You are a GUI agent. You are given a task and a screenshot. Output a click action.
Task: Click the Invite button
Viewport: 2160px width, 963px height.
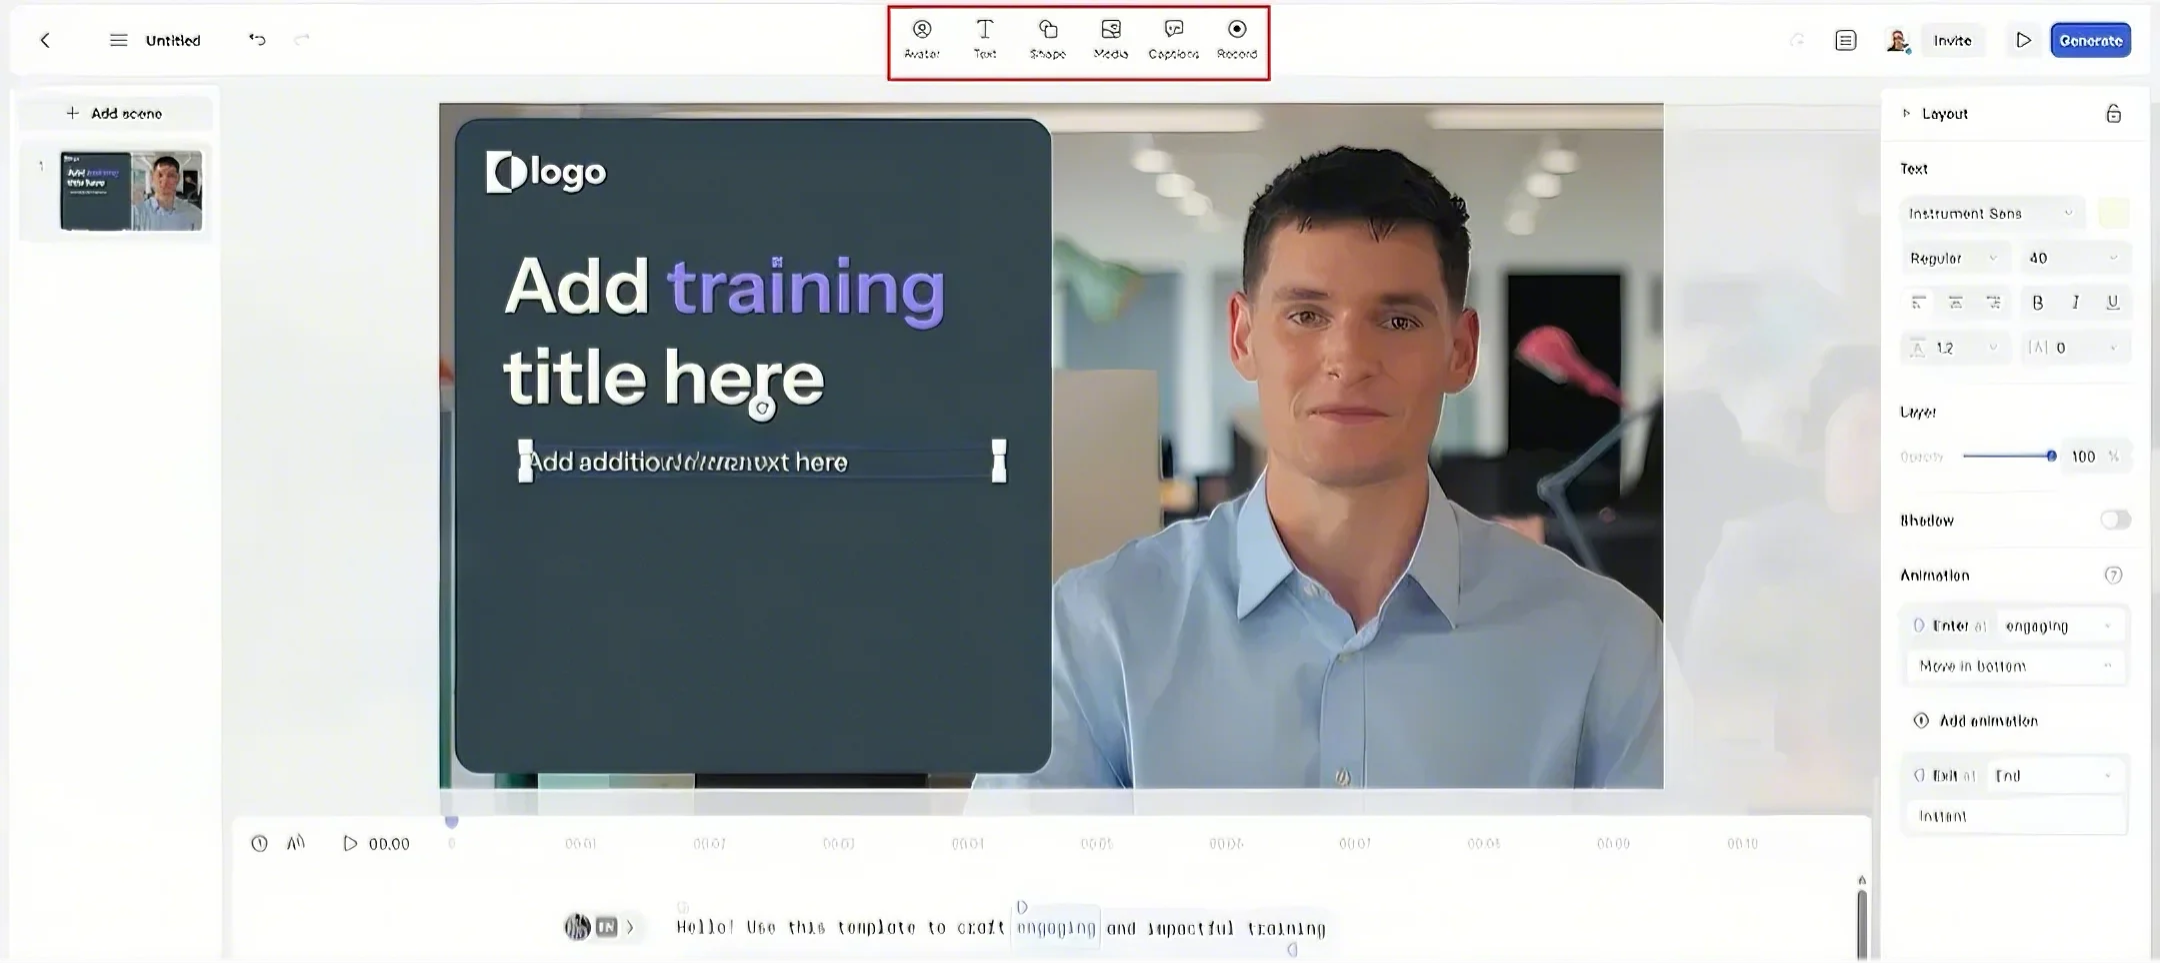click(x=1952, y=40)
